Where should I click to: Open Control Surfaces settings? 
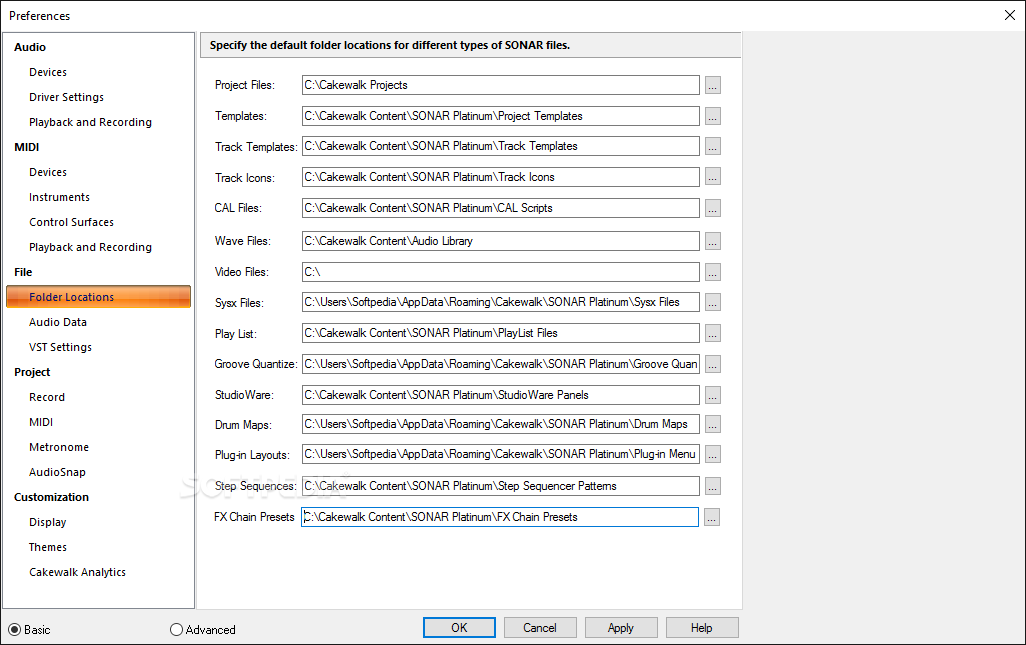pyautogui.click(x=71, y=222)
